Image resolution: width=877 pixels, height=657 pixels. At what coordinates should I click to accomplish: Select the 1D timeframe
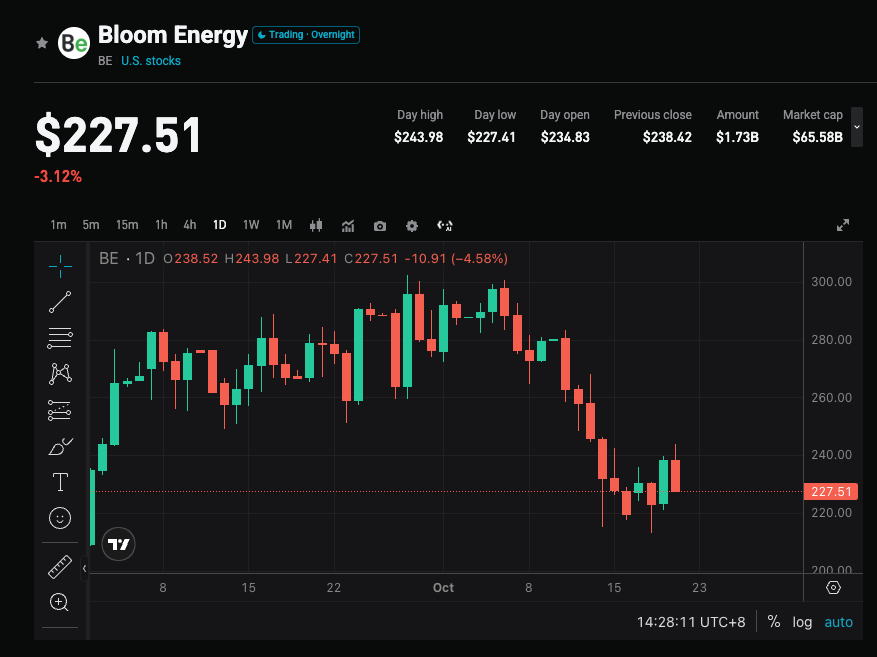[219, 225]
